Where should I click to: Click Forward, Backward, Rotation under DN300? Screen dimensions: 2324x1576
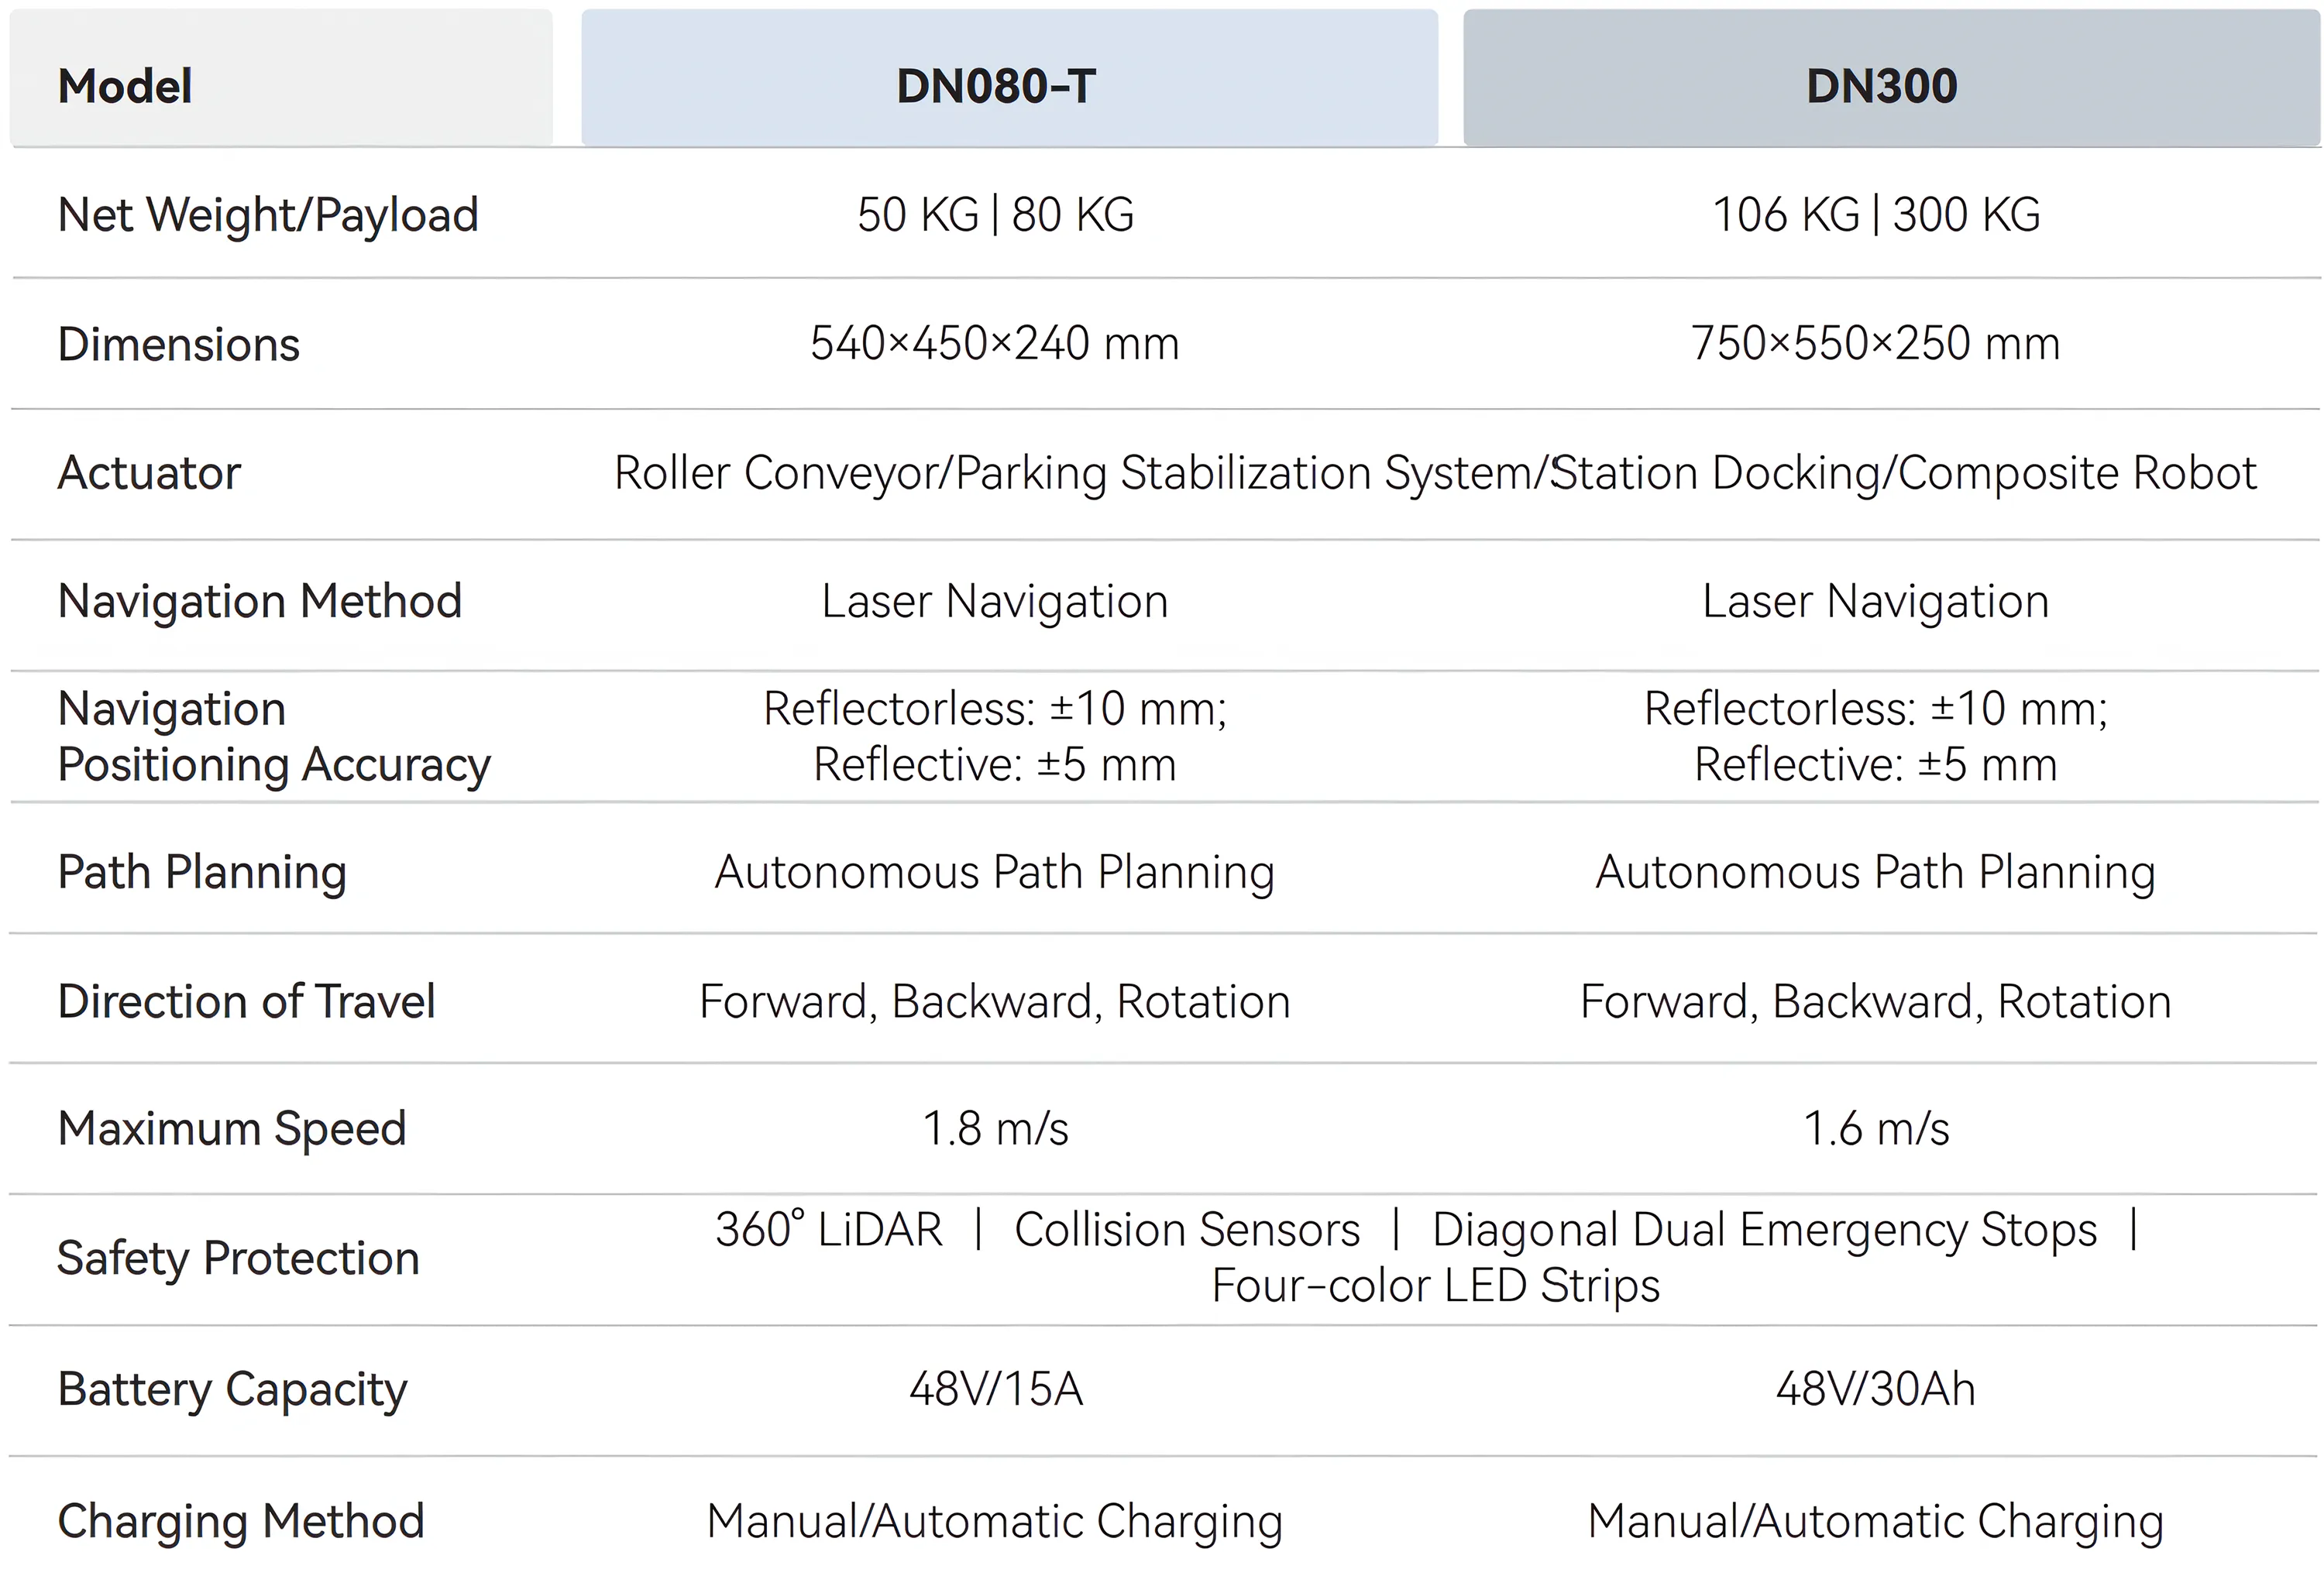(x=1876, y=1002)
